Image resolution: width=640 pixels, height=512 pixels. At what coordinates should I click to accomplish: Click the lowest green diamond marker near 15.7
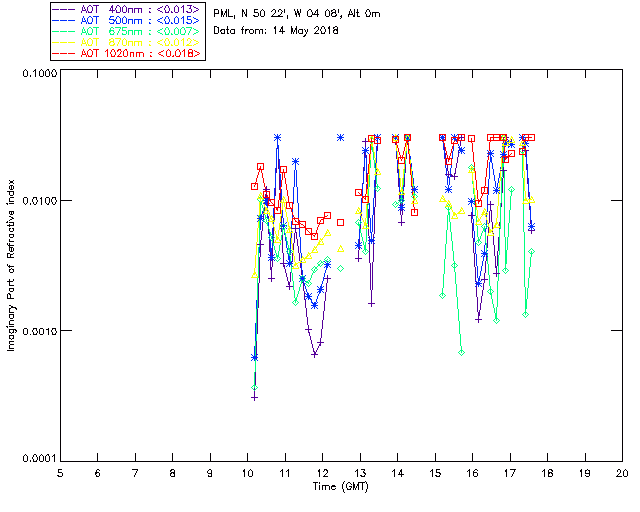(x=461, y=353)
